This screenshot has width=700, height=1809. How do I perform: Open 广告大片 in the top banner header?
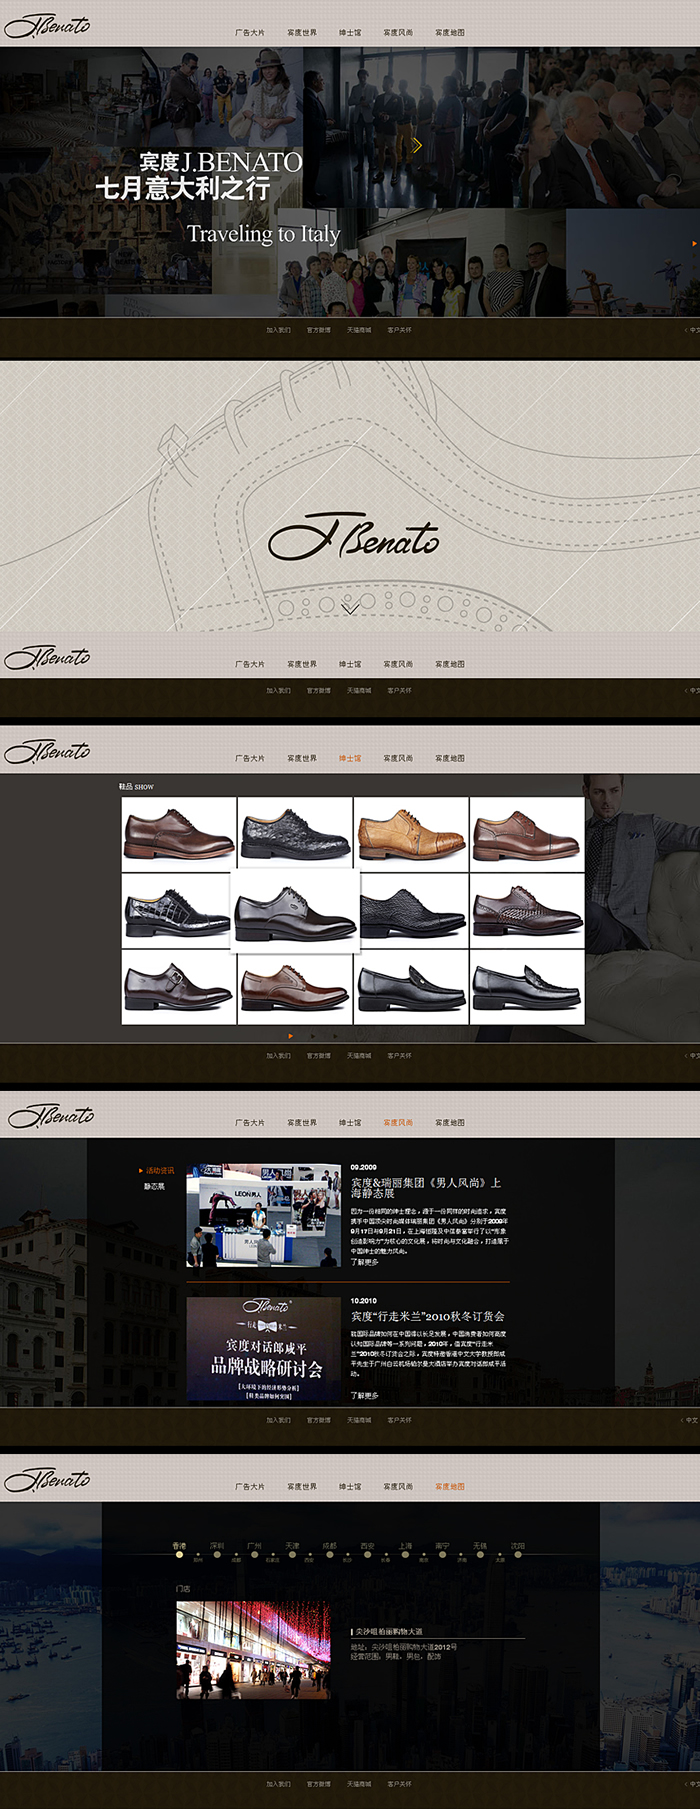point(250,33)
